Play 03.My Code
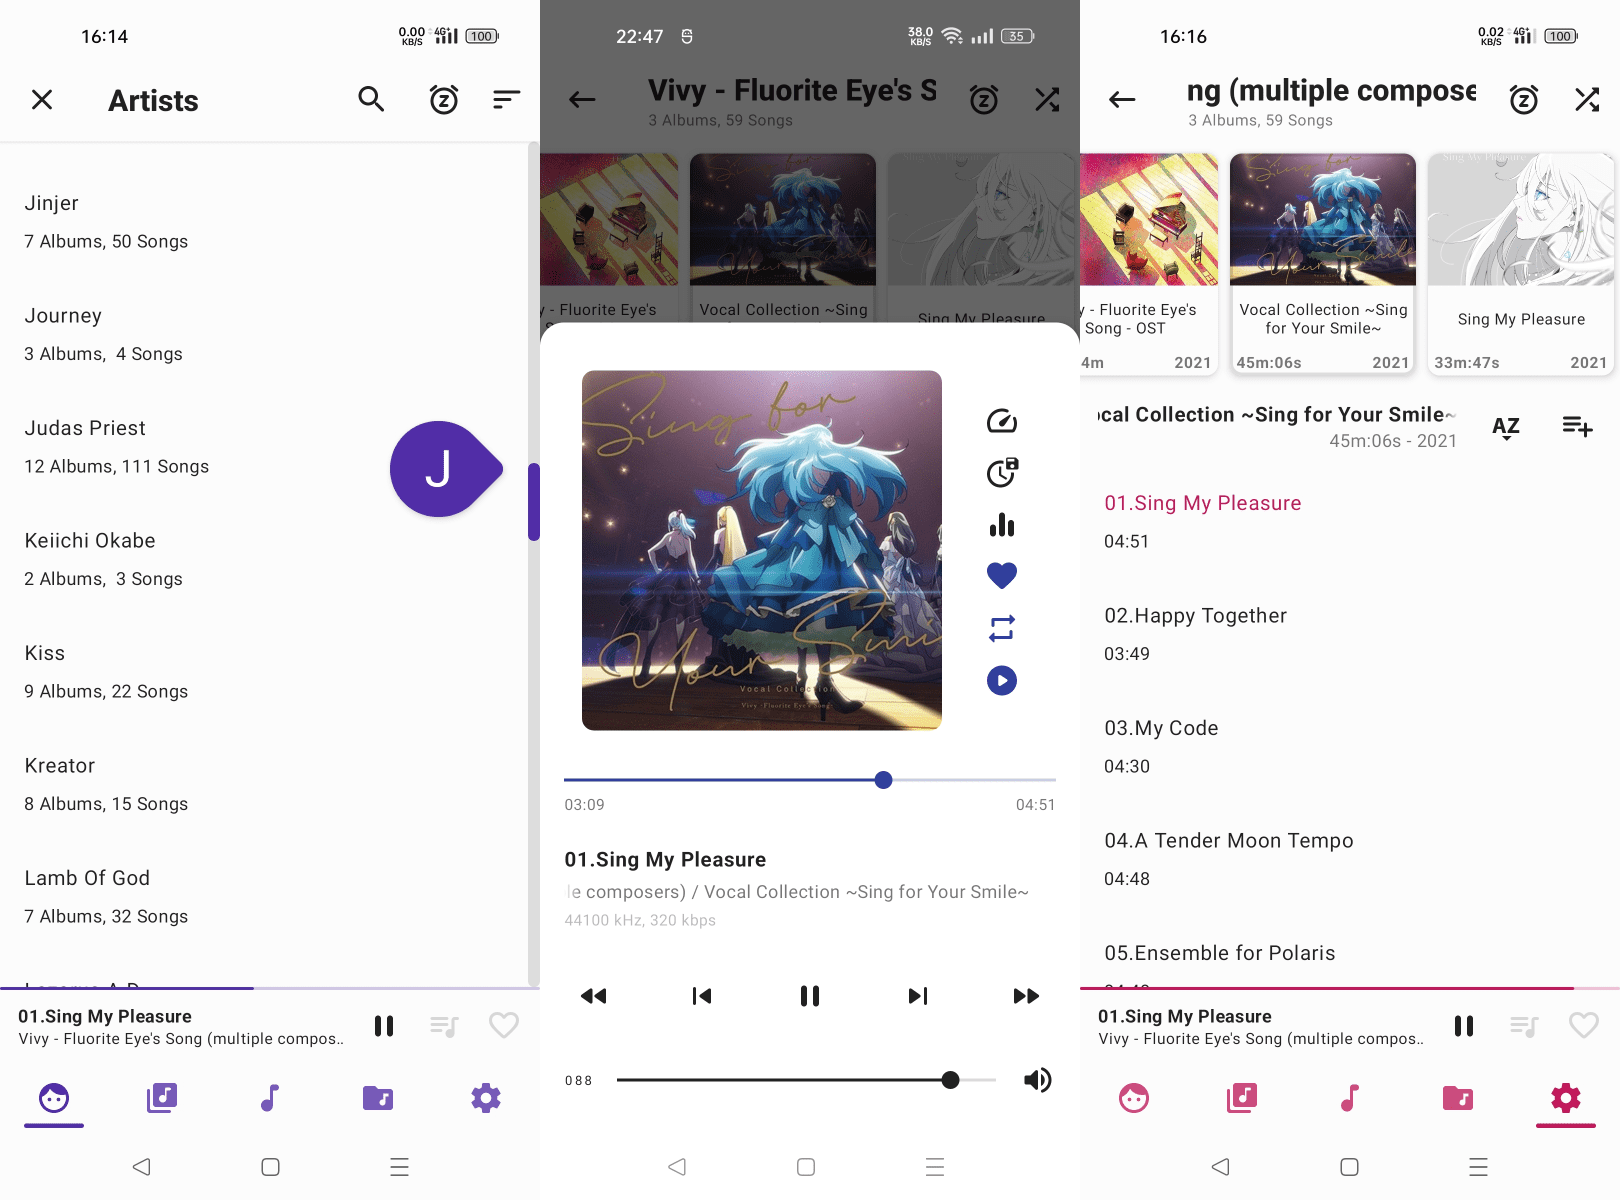The width and height of the screenshot is (1620, 1200). pos(1350,747)
